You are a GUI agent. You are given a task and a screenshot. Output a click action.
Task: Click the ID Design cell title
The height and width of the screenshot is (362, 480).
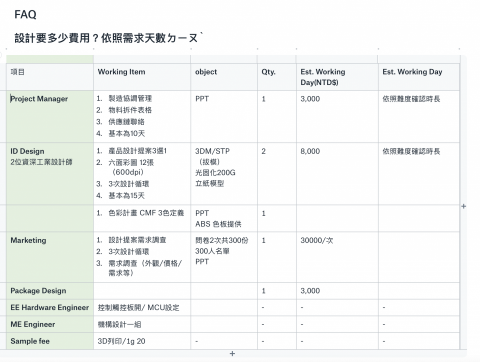point(27,151)
